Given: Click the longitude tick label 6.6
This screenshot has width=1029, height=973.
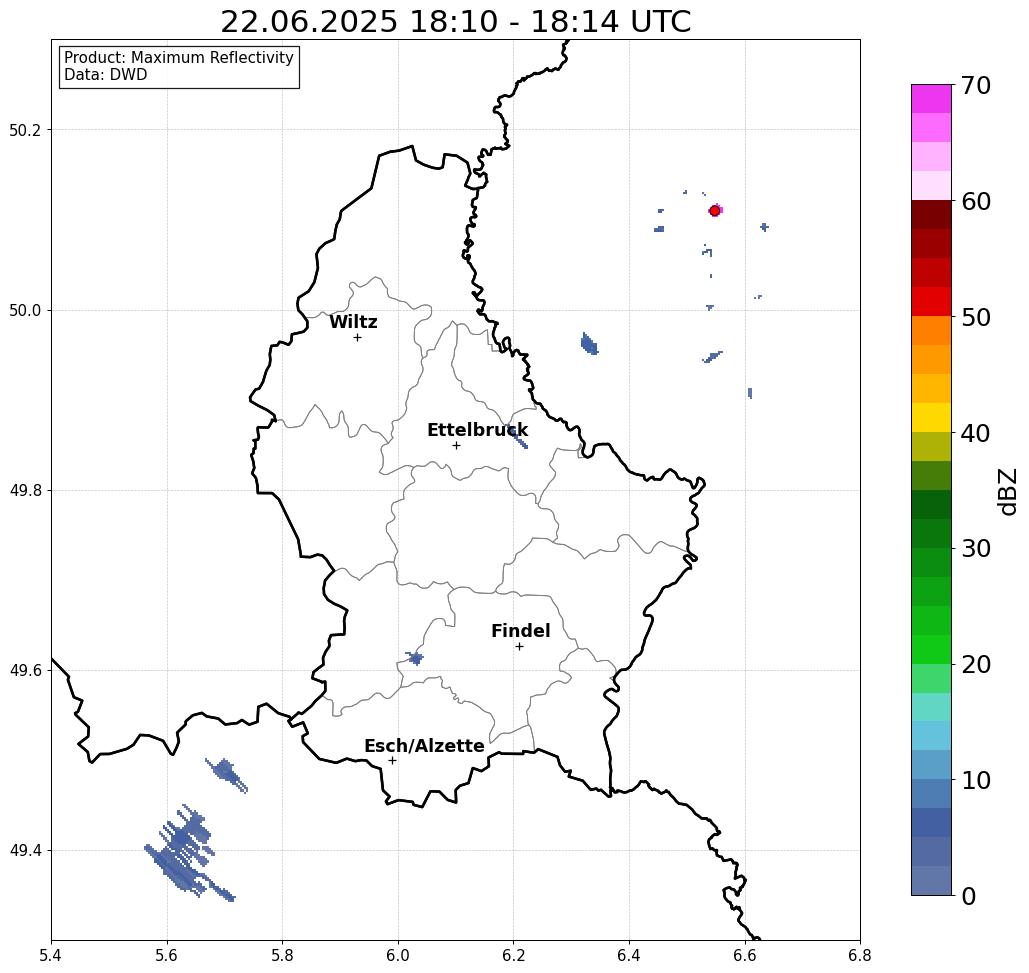Looking at the screenshot, I should point(745,956).
